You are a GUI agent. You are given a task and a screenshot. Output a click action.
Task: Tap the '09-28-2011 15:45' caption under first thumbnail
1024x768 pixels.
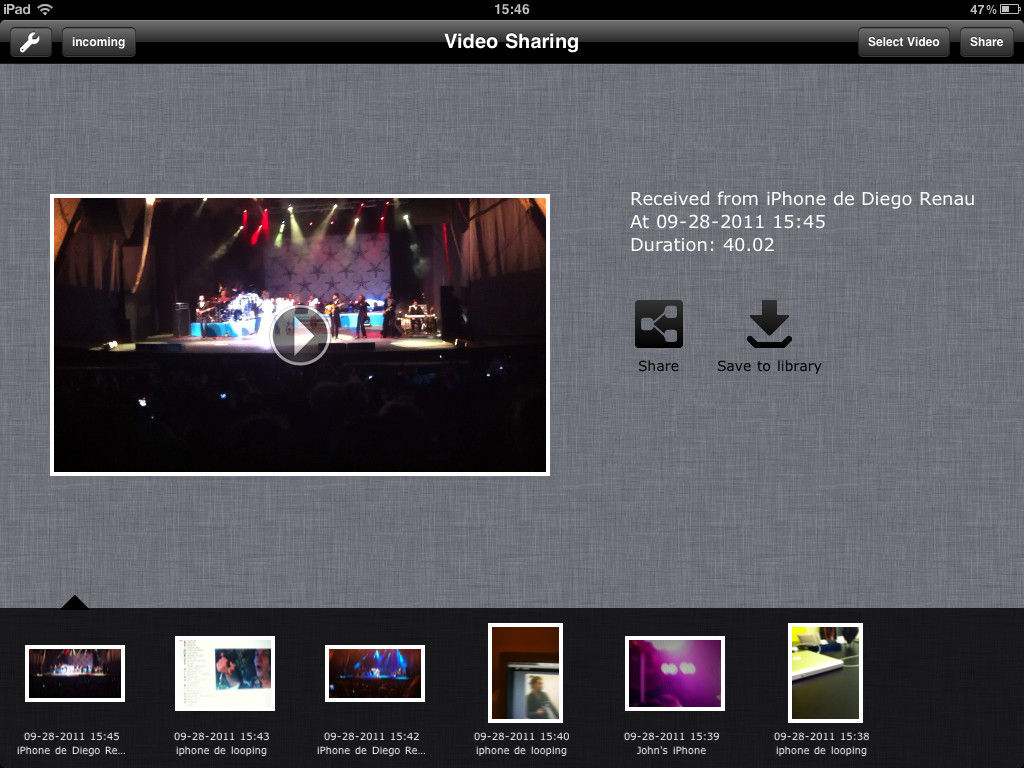tap(72, 736)
